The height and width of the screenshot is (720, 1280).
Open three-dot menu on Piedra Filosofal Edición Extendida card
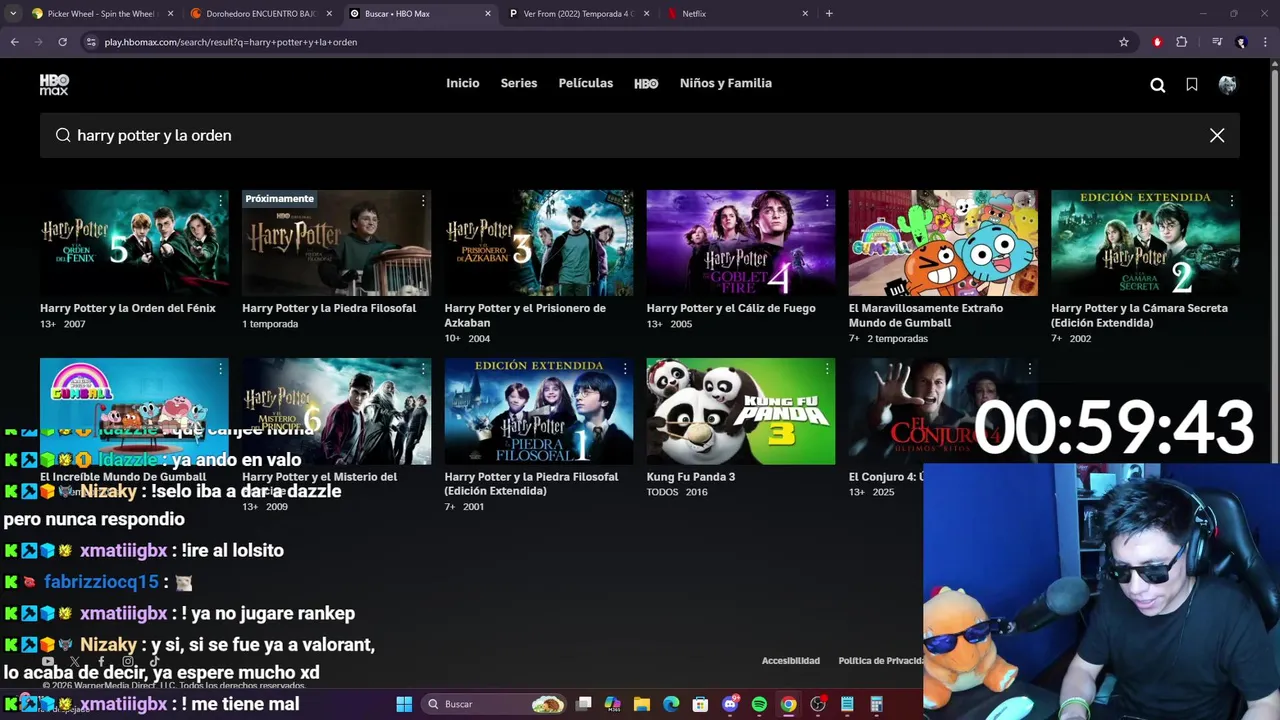[x=625, y=369]
